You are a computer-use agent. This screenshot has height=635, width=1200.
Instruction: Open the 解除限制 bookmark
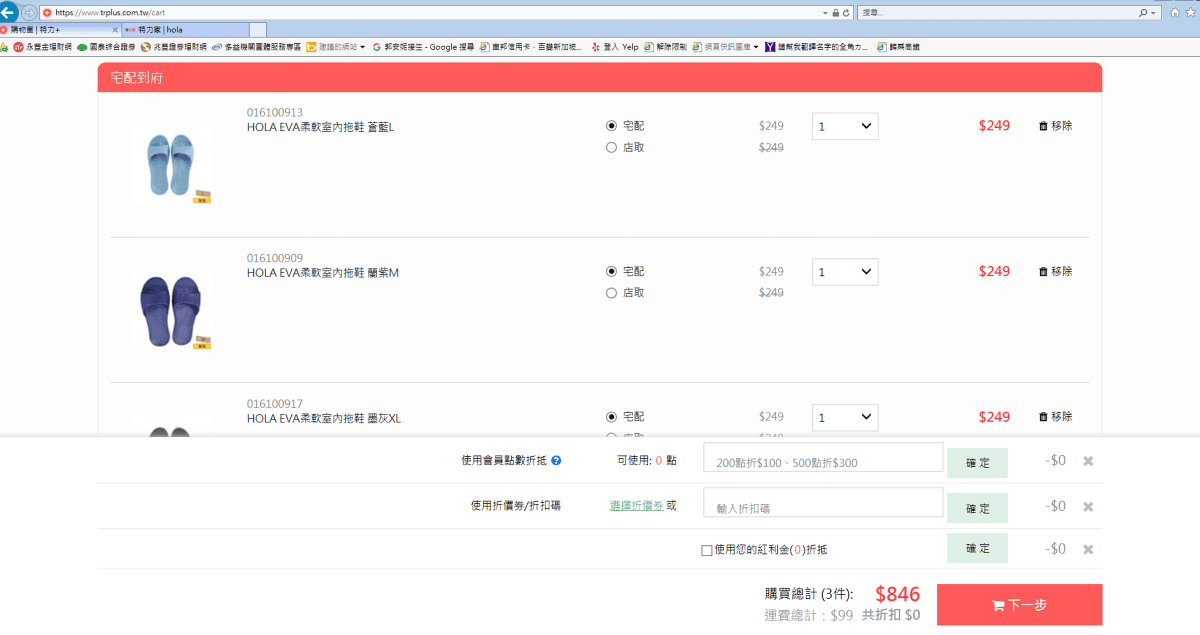[x=665, y=47]
